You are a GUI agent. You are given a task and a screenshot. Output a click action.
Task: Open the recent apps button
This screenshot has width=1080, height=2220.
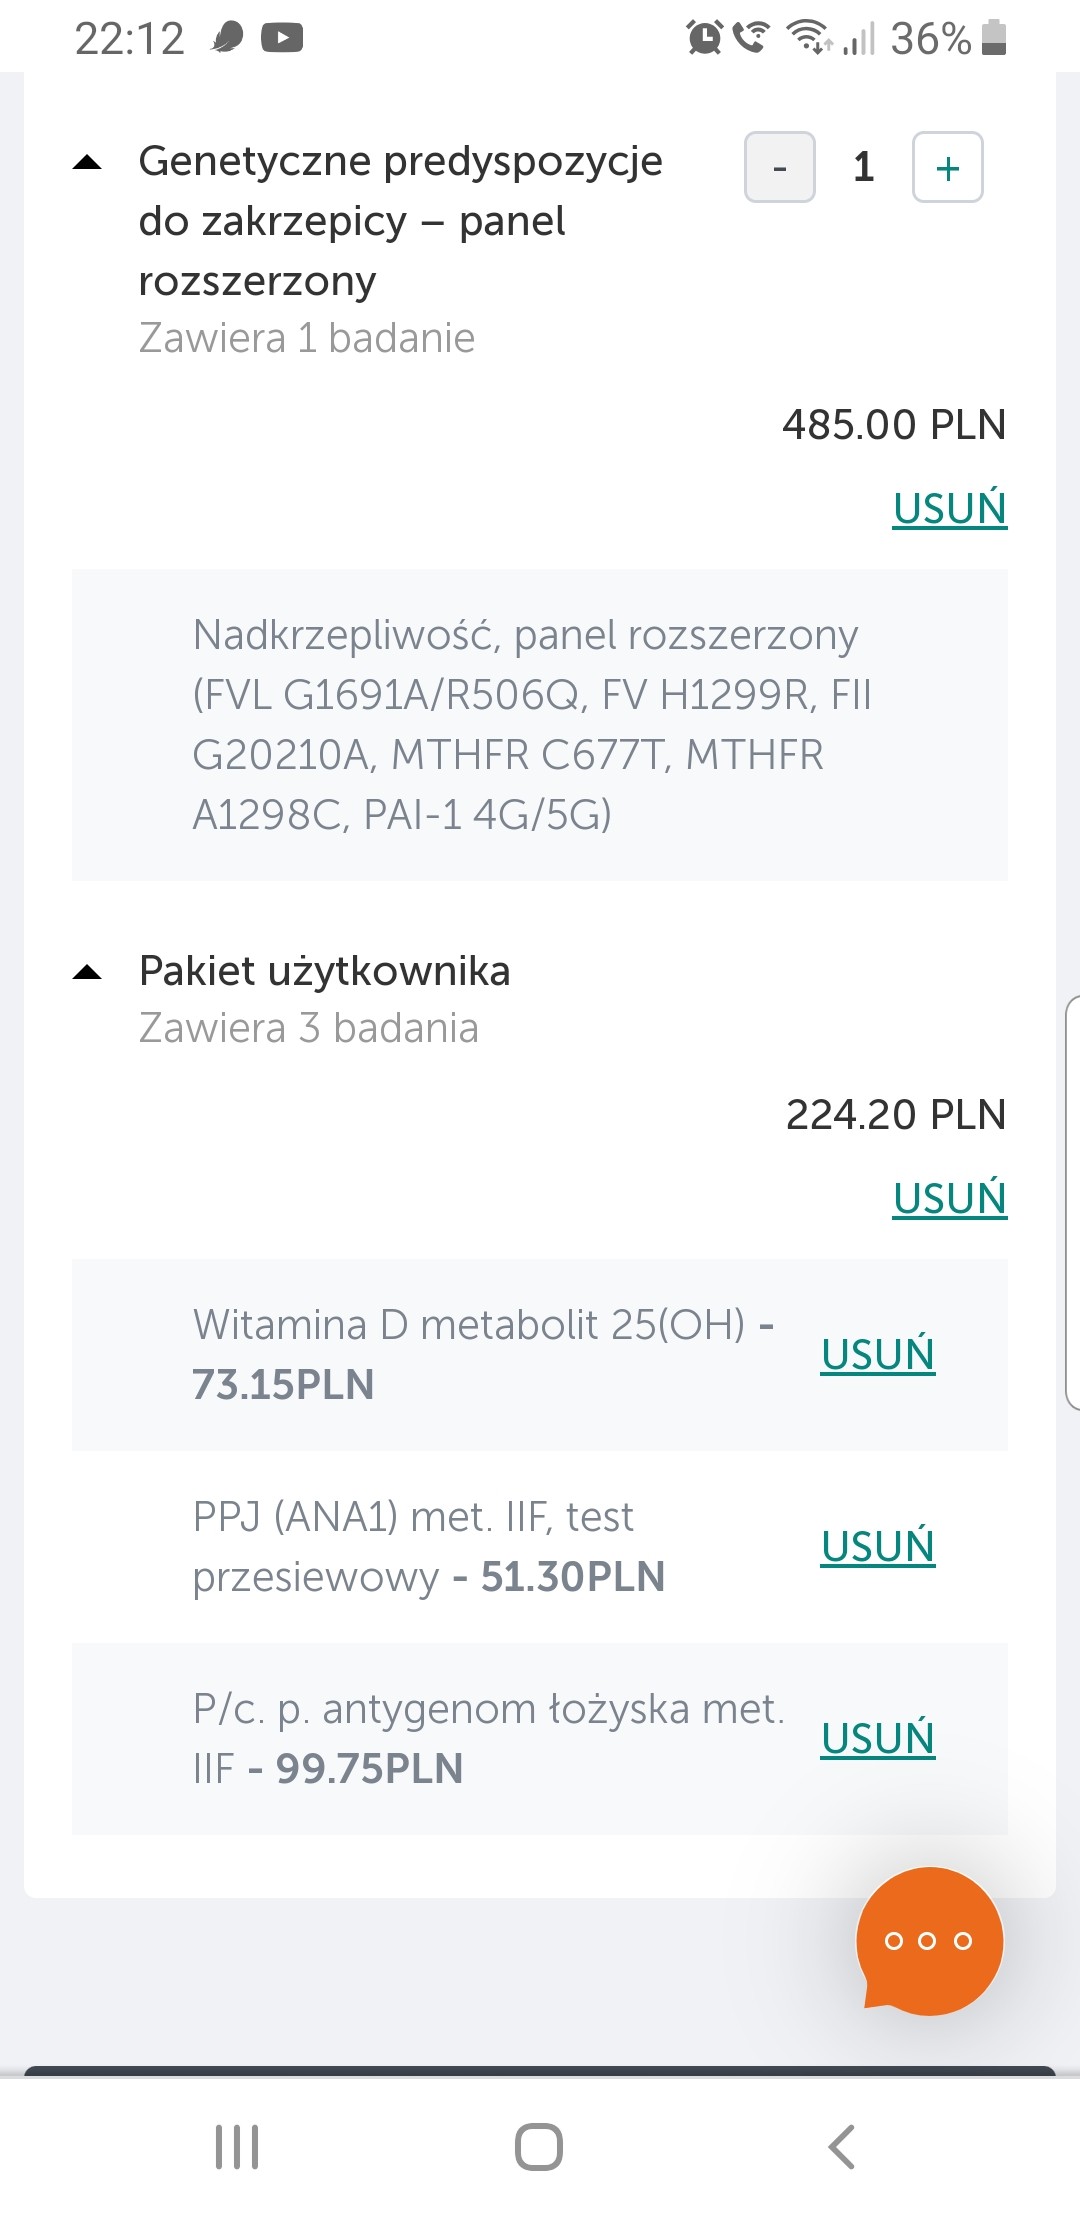click(x=237, y=2146)
